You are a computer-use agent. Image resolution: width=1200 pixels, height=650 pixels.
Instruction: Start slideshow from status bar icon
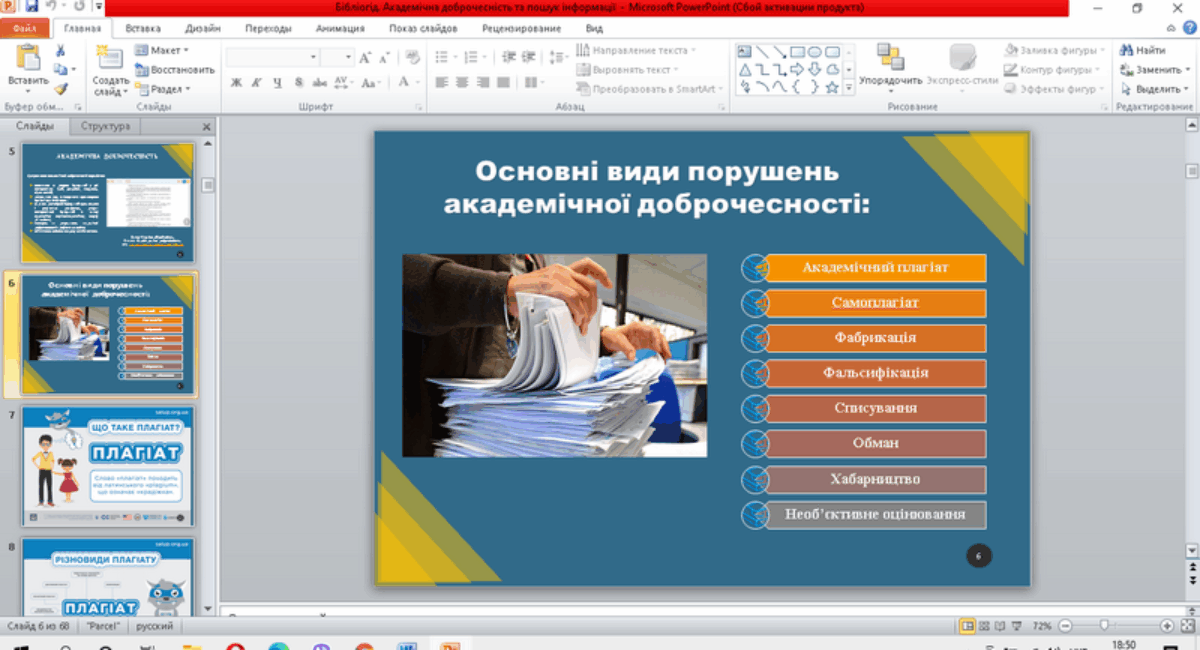(x=1016, y=625)
